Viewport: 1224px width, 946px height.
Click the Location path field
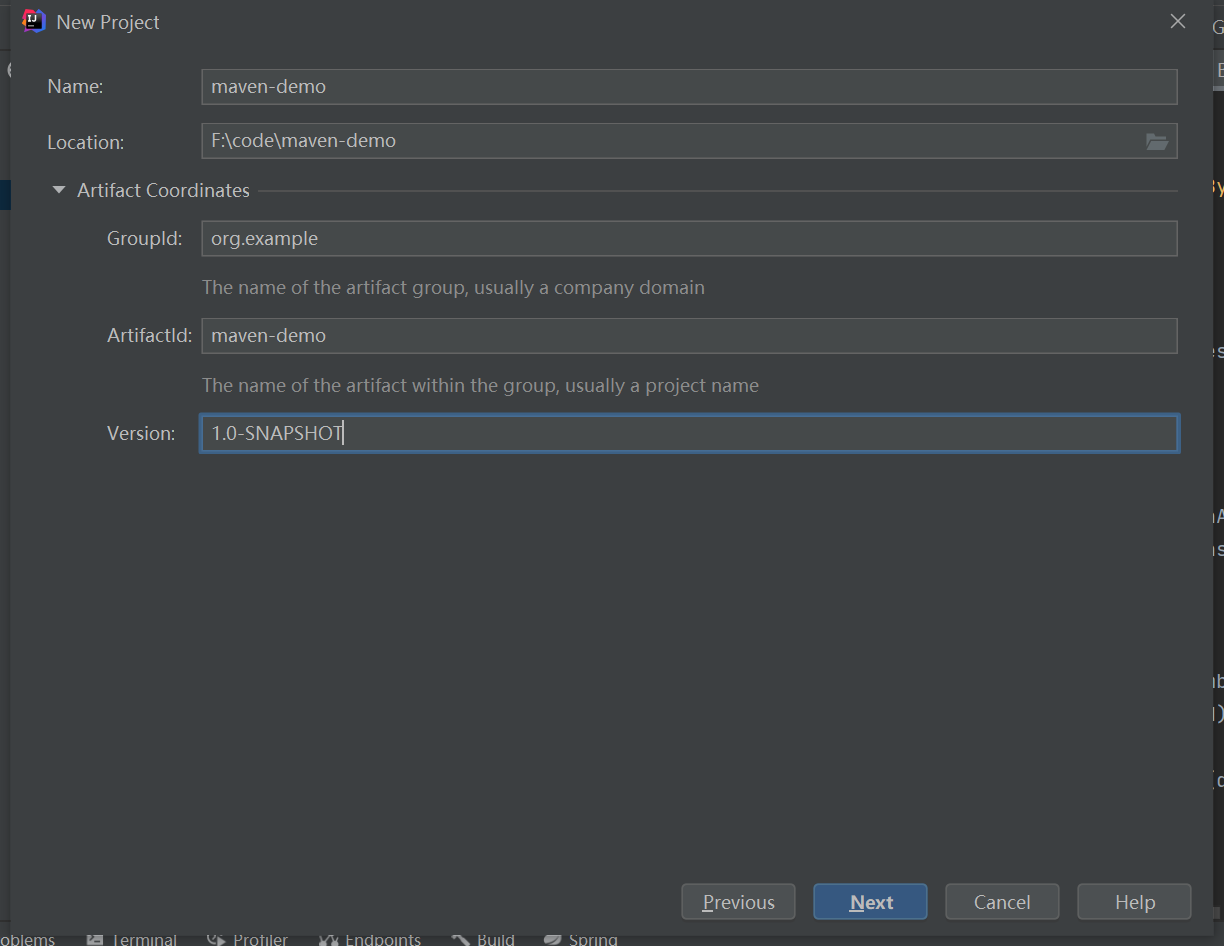(670, 141)
